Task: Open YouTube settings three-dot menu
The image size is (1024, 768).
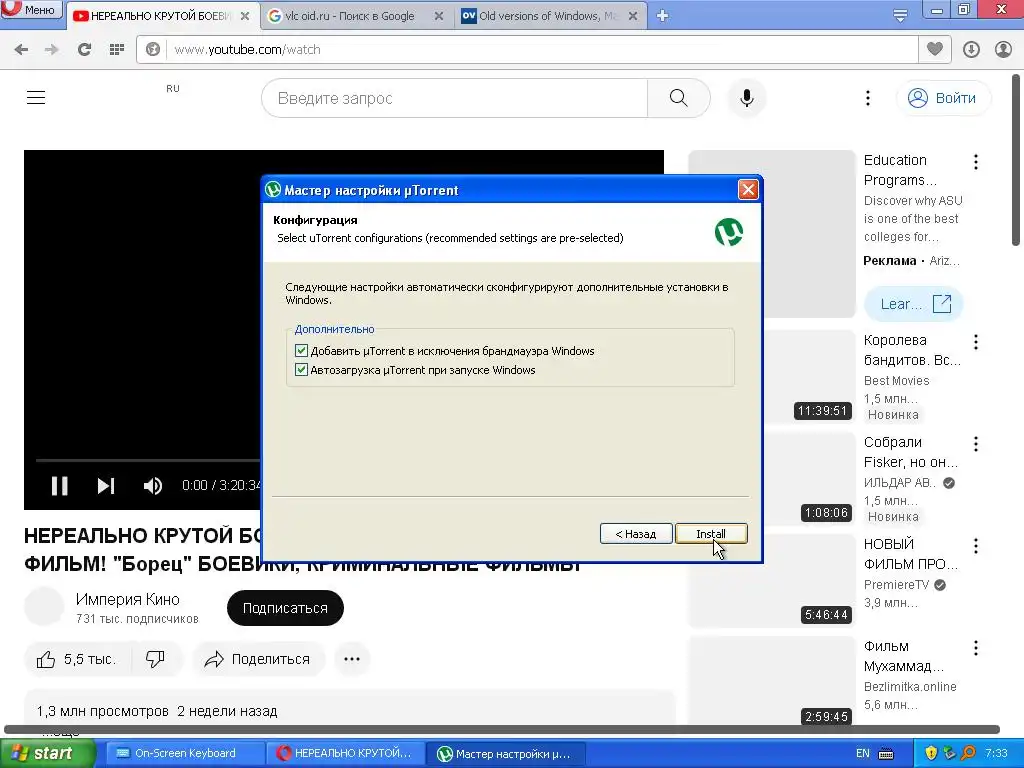Action: (867, 98)
